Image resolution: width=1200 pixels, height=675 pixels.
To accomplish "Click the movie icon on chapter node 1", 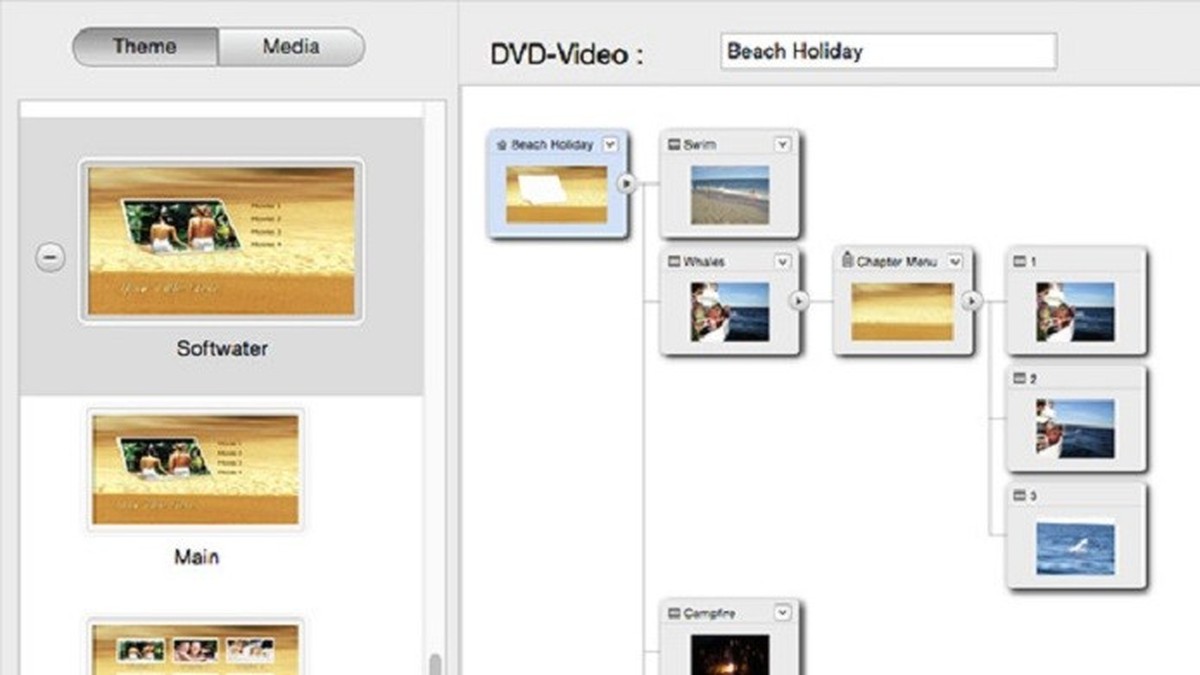I will point(1021,258).
